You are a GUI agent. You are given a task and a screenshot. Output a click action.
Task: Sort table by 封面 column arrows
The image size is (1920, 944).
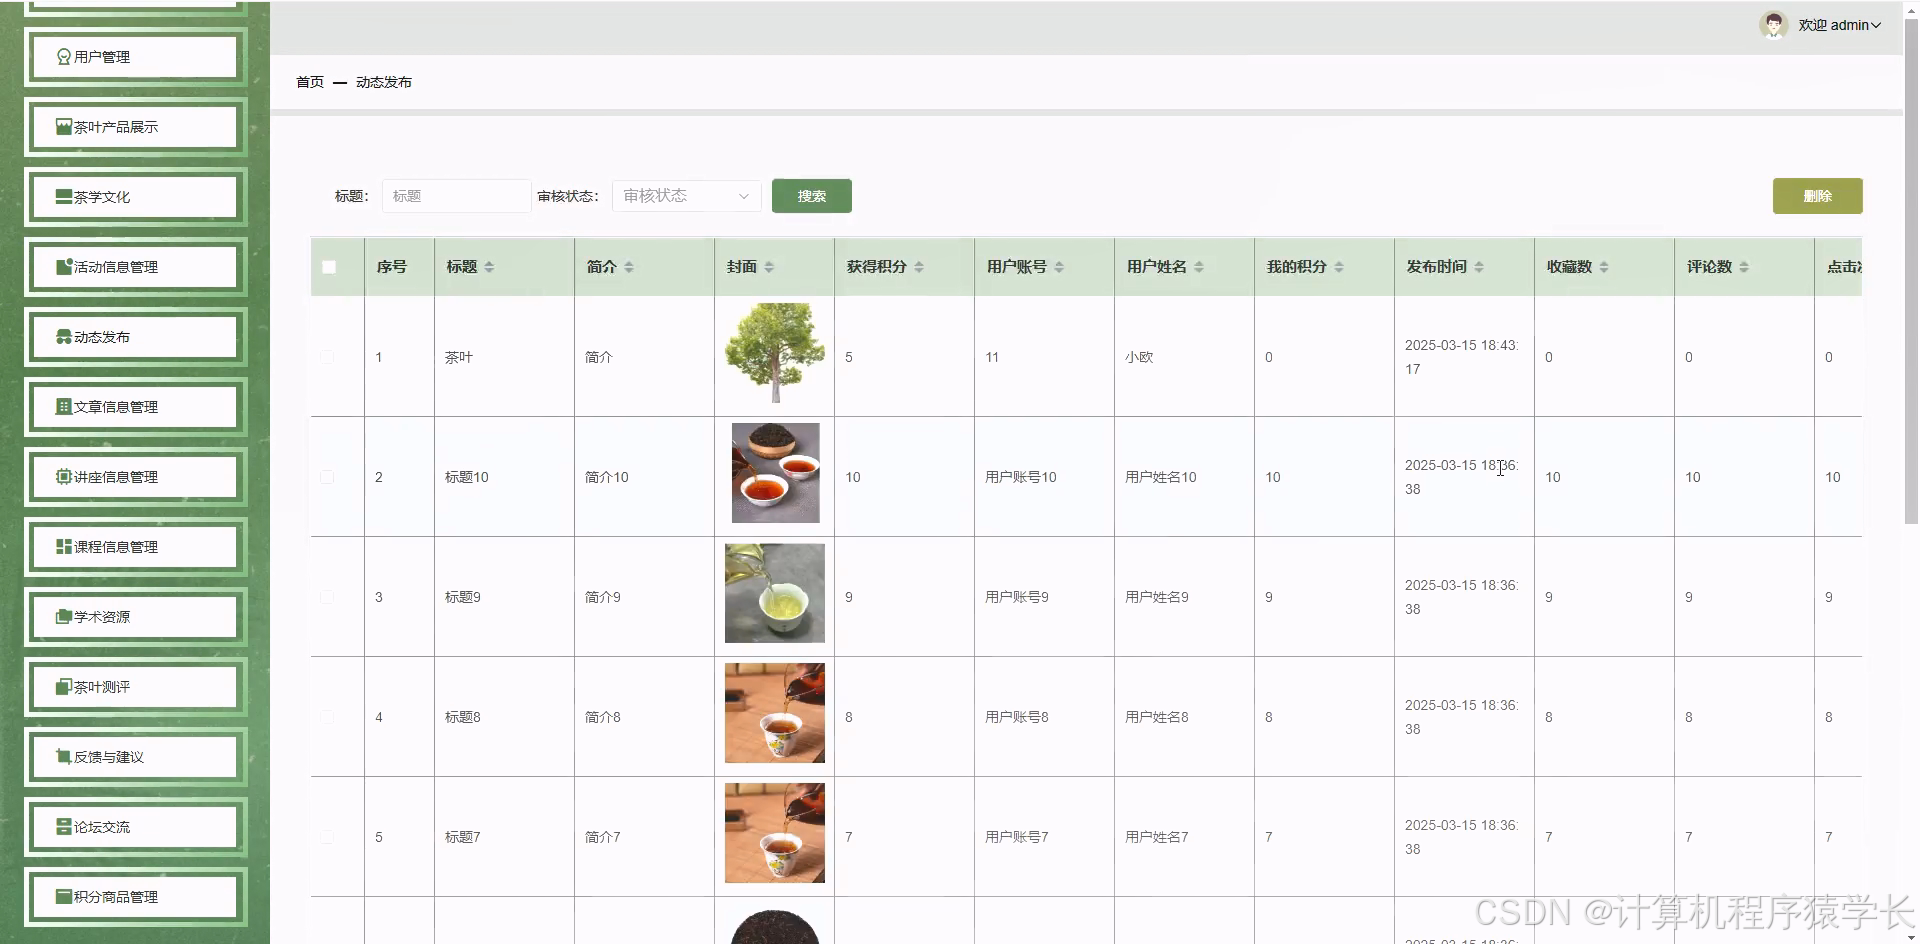click(769, 267)
